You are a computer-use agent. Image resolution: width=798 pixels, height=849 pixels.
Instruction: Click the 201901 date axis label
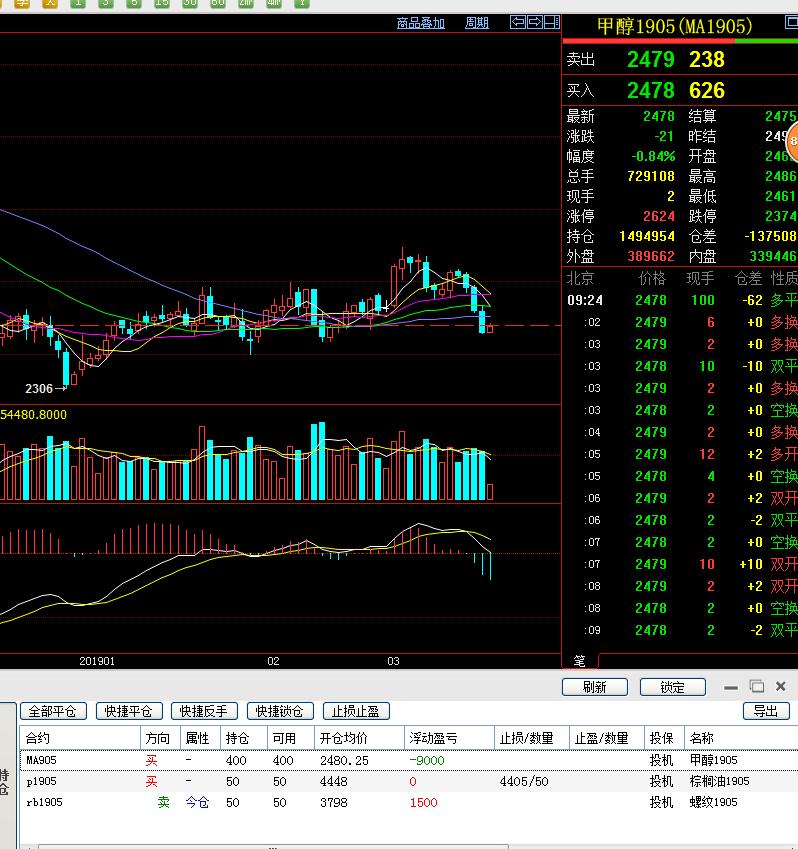pyautogui.click(x=97, y=661)
